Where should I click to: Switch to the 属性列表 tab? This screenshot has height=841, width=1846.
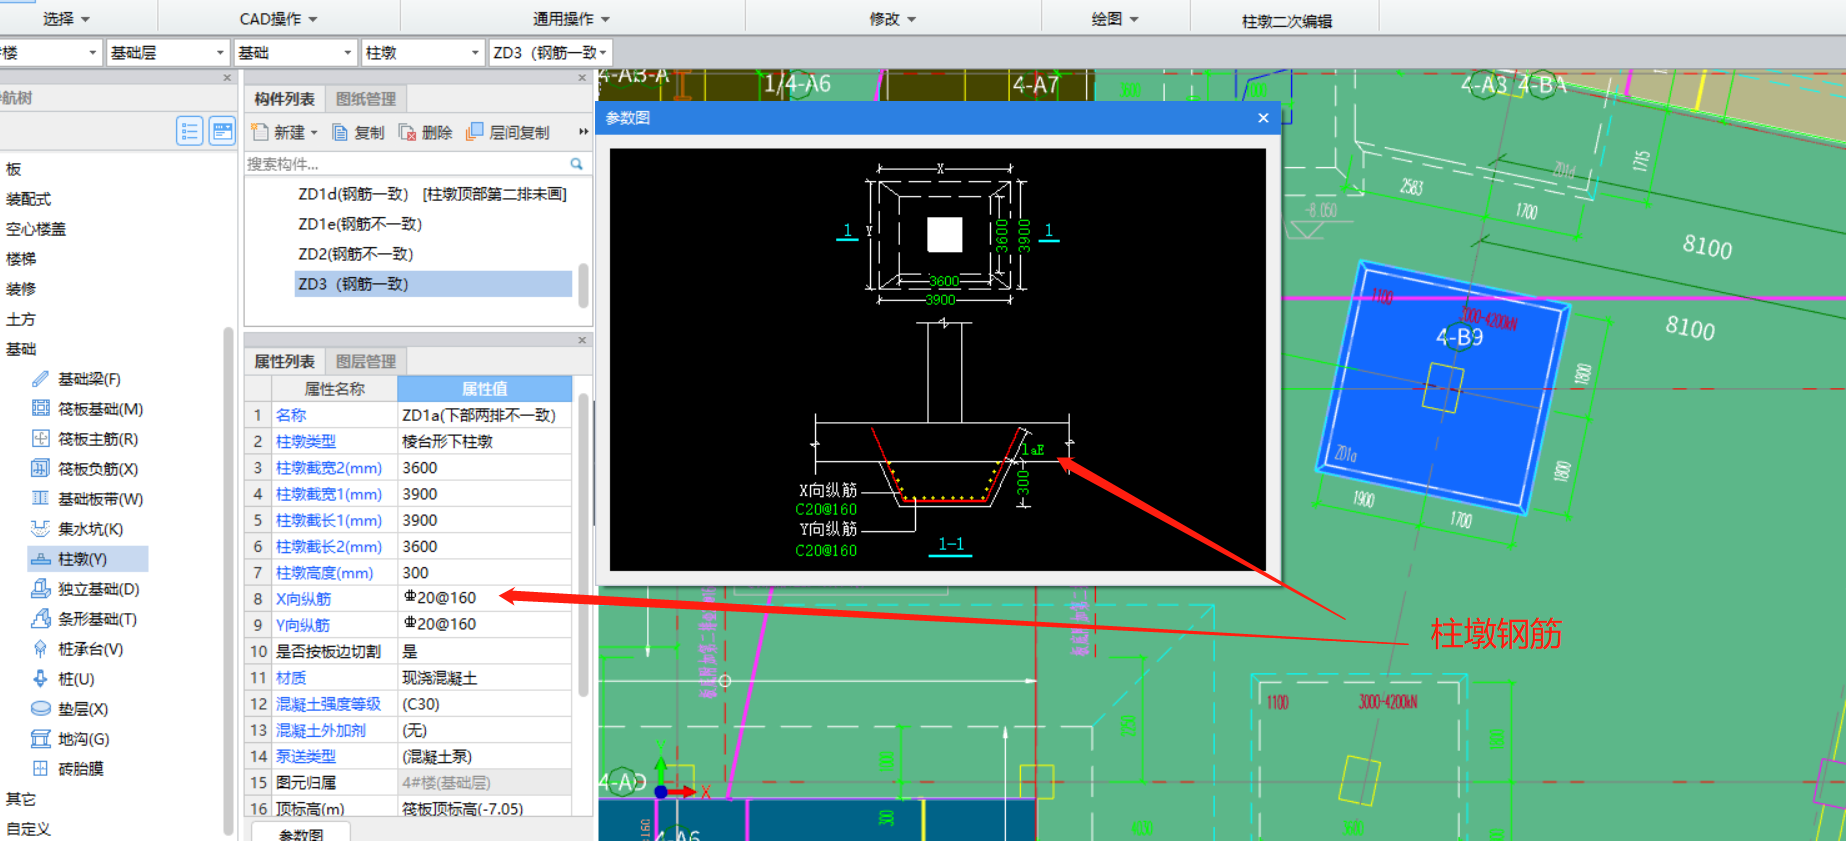point(284,361)
